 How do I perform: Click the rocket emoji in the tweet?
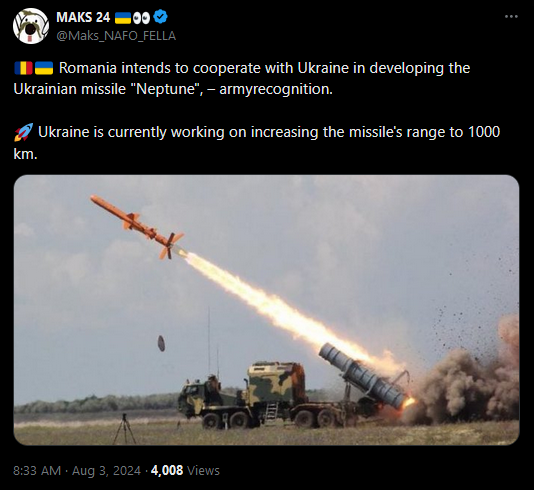[x=23, y=132]
